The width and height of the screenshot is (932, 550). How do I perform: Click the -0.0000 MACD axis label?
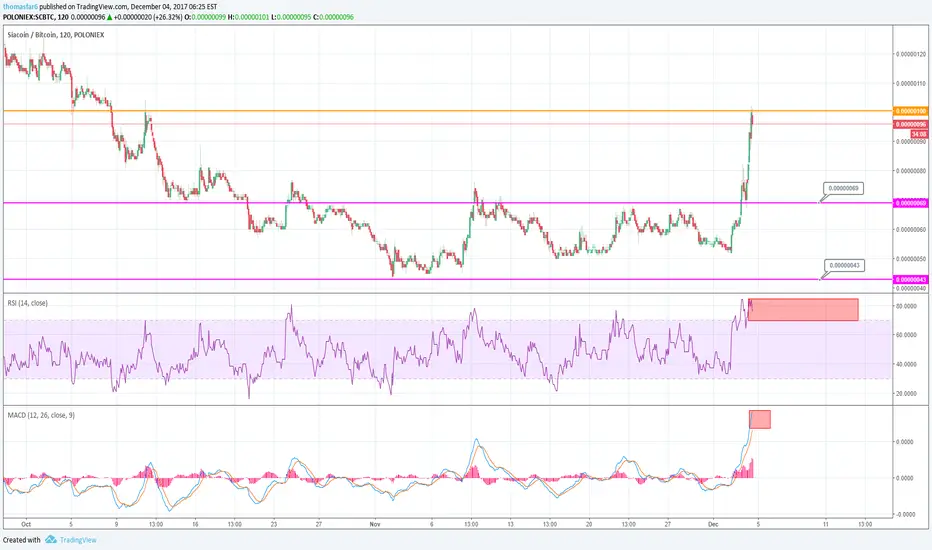coord(905,514)
